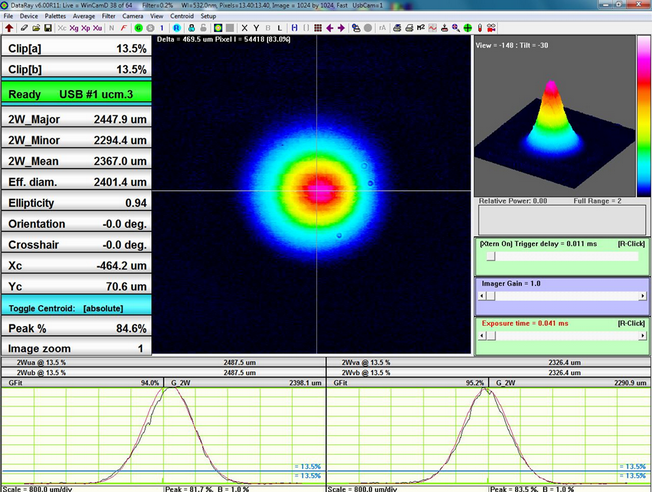Open the Setup menu
The height and width of the screenshot is (492, 652).
208,16
